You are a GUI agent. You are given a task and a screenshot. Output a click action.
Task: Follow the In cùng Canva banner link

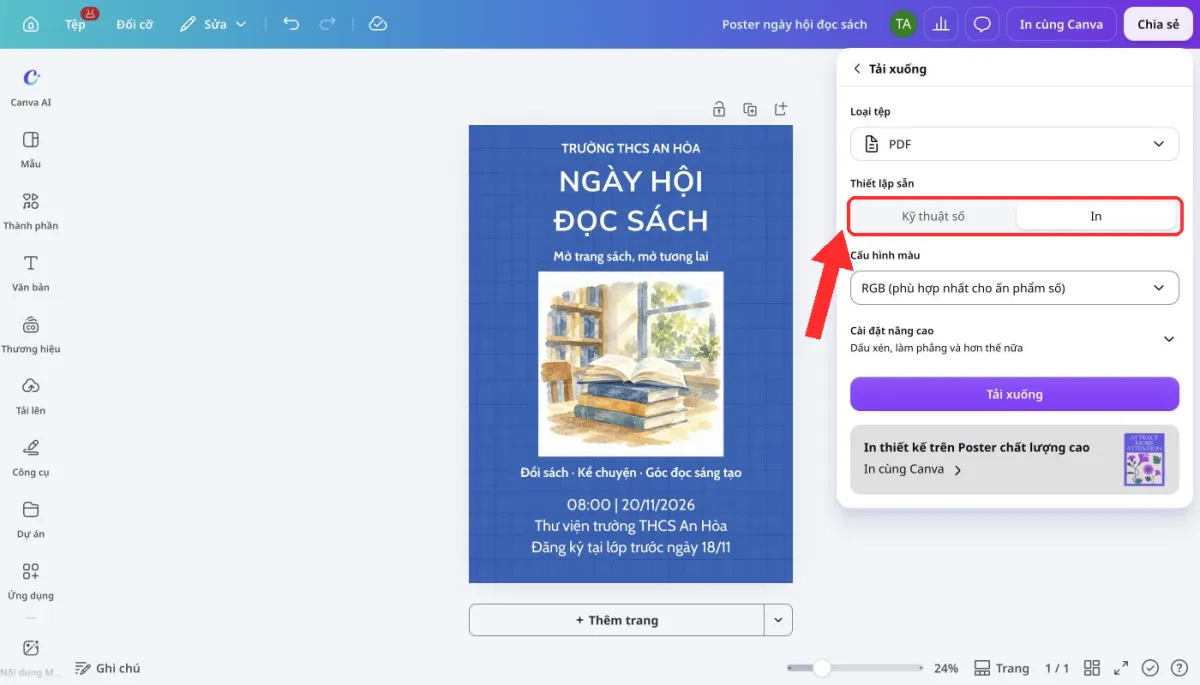click(913, 469)
